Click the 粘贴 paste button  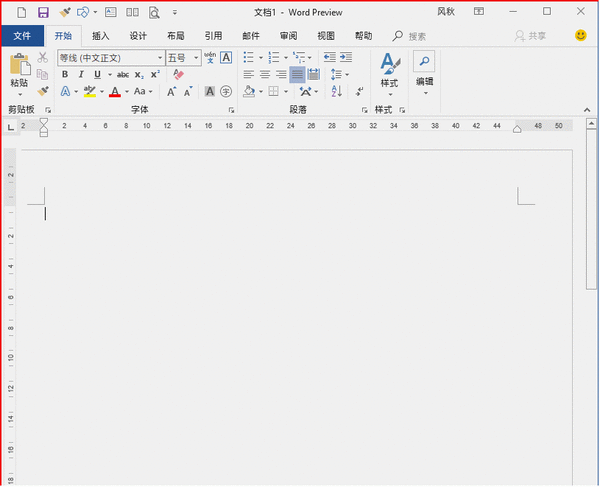(19, 73)
